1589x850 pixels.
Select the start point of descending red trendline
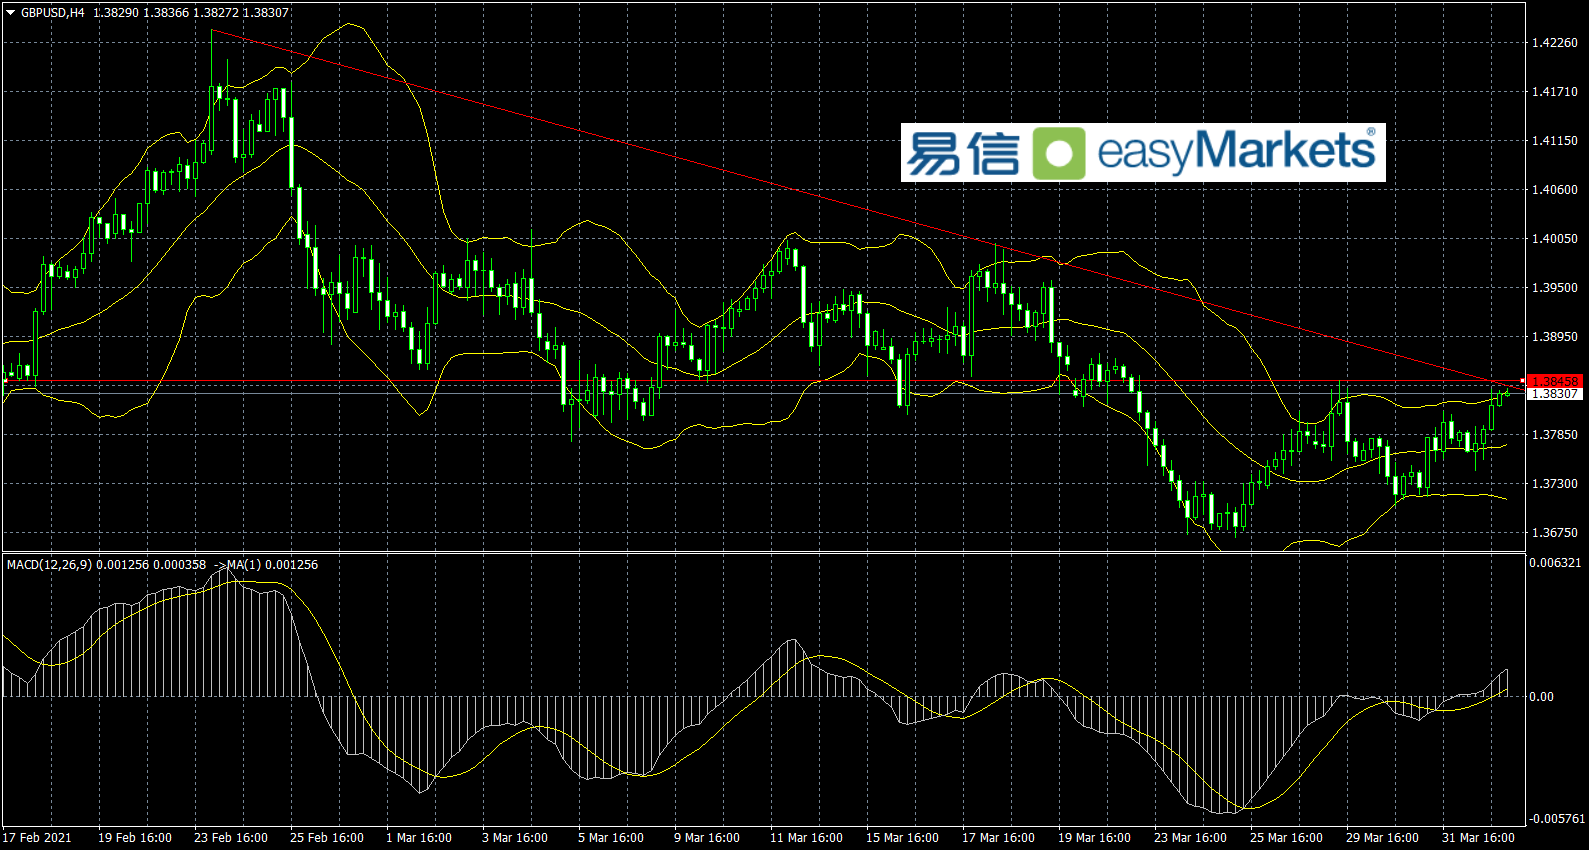pos(212,30)
